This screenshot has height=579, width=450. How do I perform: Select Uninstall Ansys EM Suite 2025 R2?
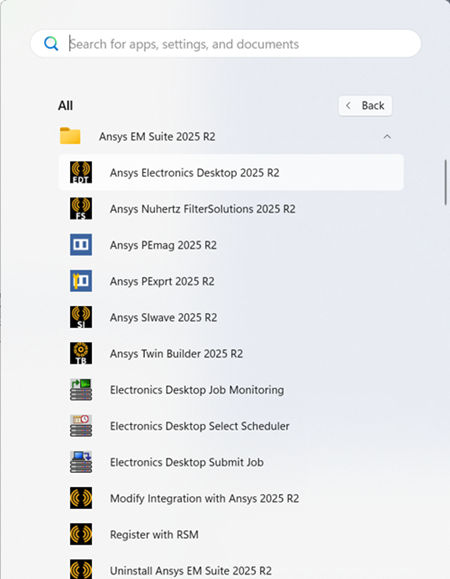231,566
